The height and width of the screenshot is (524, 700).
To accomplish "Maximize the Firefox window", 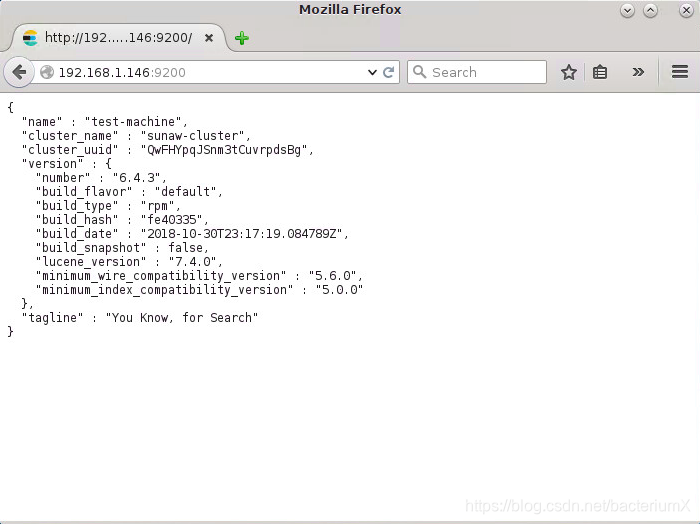I will coord(650,10).
